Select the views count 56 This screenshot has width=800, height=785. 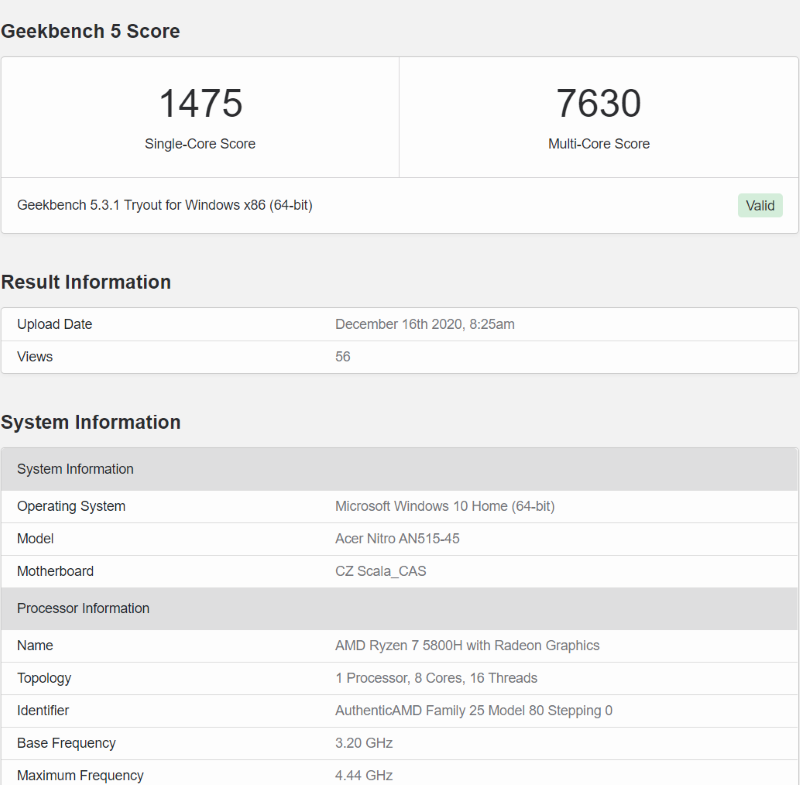pyautogui.click(x=342, y=357)
